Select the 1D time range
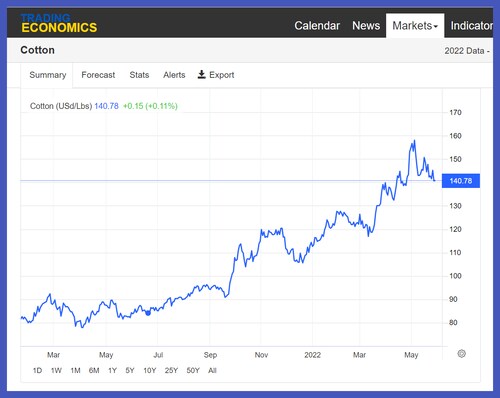500x398 pixels. [x=37, y=370]
